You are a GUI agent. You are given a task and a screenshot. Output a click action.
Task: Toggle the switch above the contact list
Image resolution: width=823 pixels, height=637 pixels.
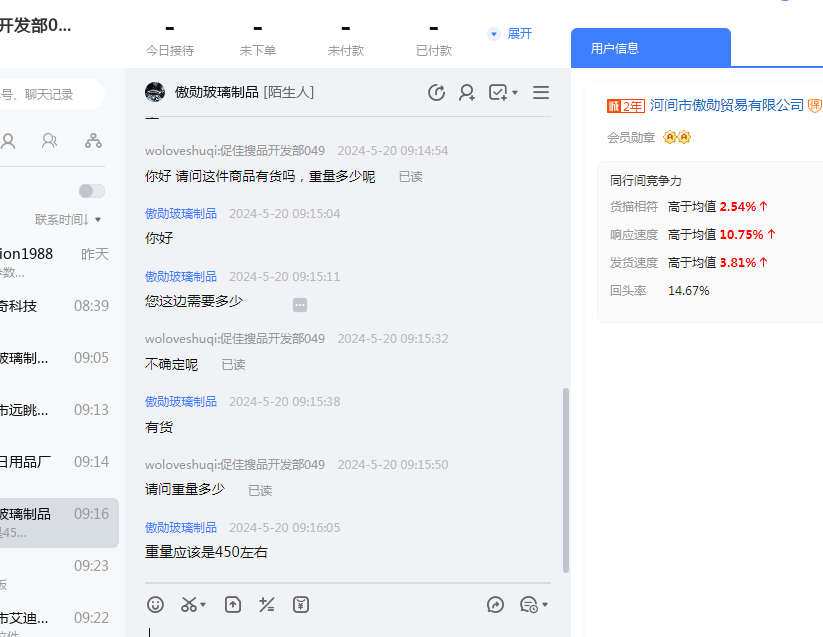[91, 191]
